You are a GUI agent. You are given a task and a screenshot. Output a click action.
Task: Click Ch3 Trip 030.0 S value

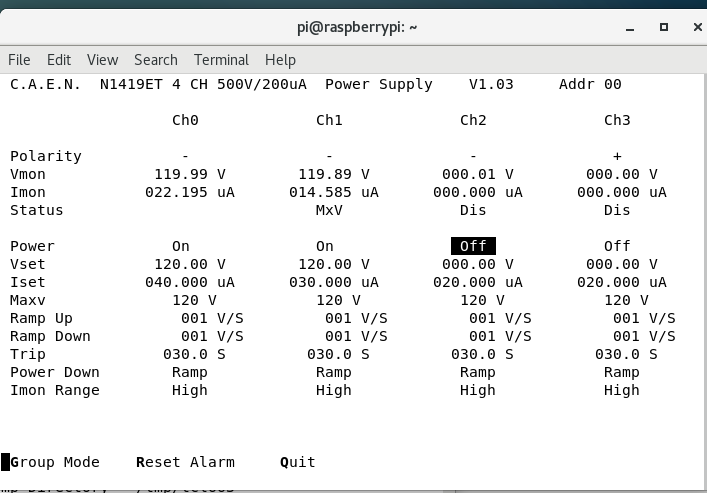[x=626, y=355]
